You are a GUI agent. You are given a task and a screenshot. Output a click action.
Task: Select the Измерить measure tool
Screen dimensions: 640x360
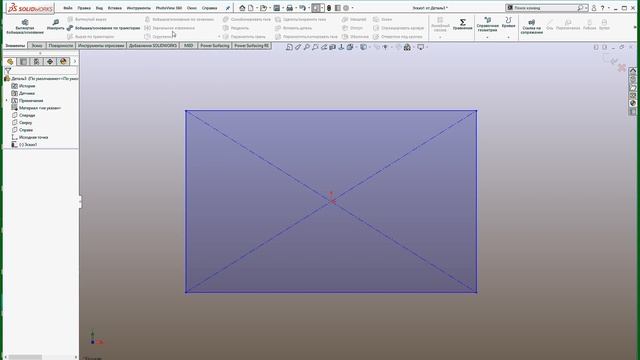56,25
